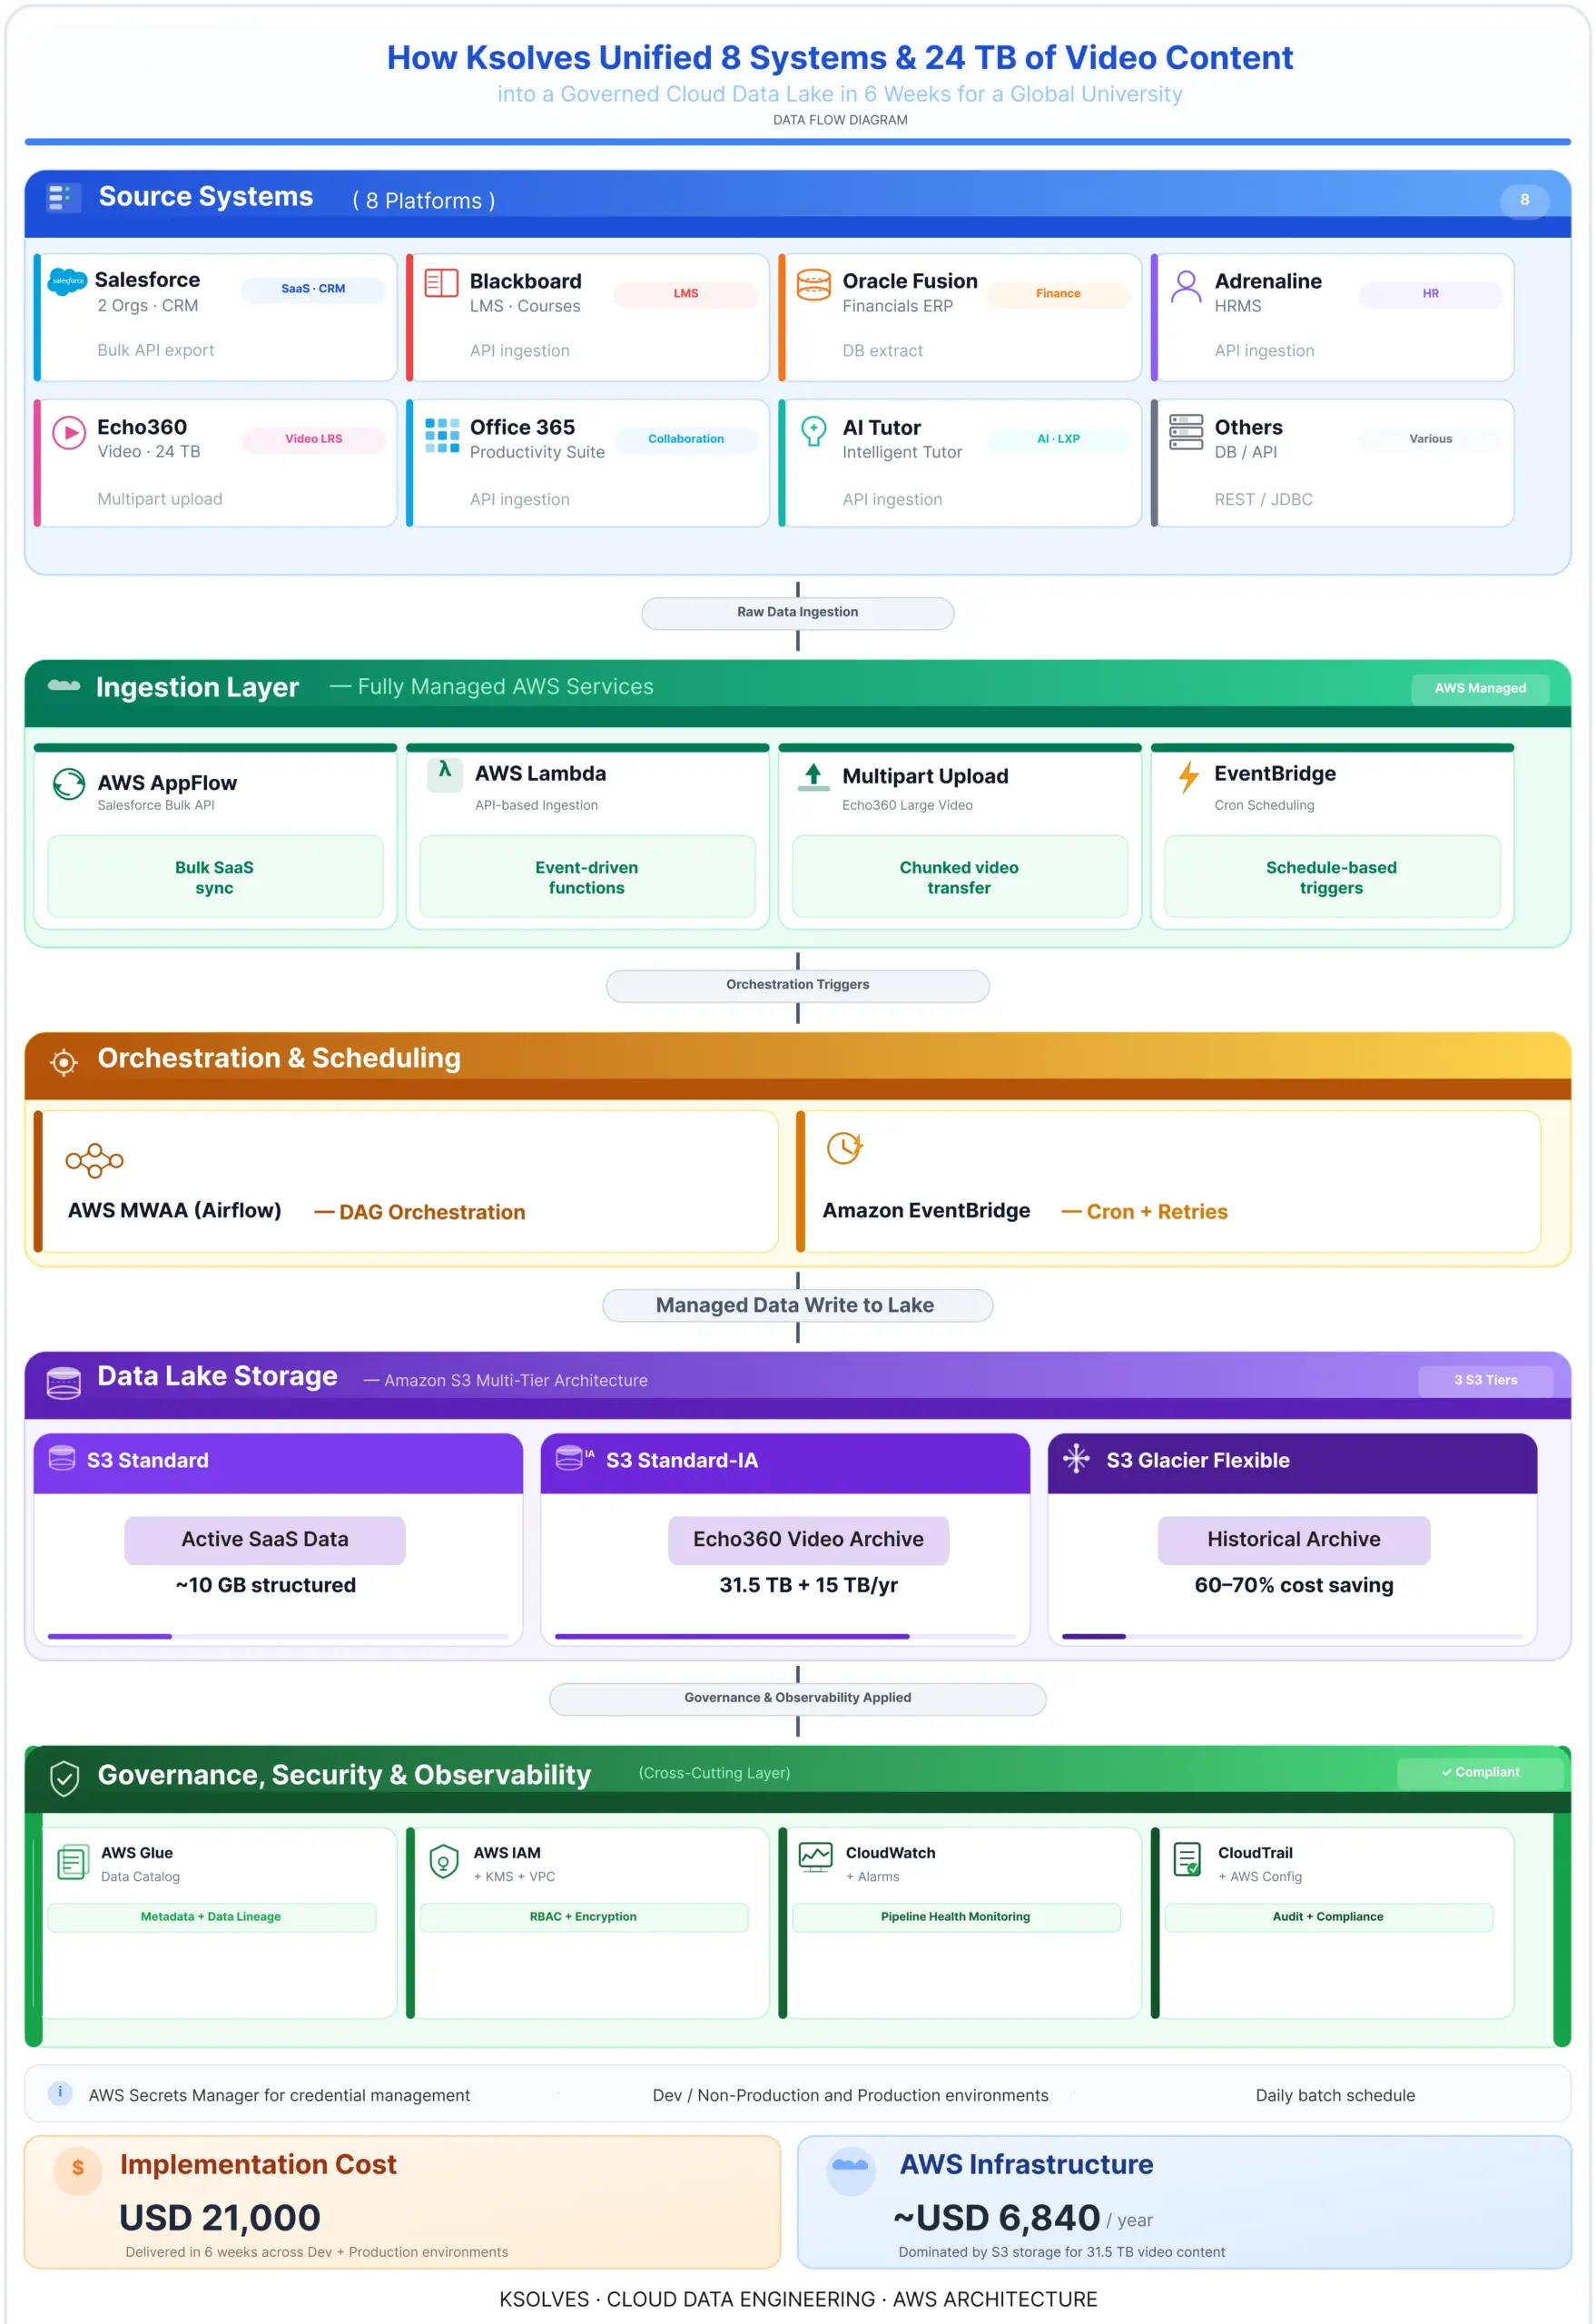Click the Implementation Cost dollar icon
The height and width of the screenshot is (2324, 1596).
coord(78,2169)
